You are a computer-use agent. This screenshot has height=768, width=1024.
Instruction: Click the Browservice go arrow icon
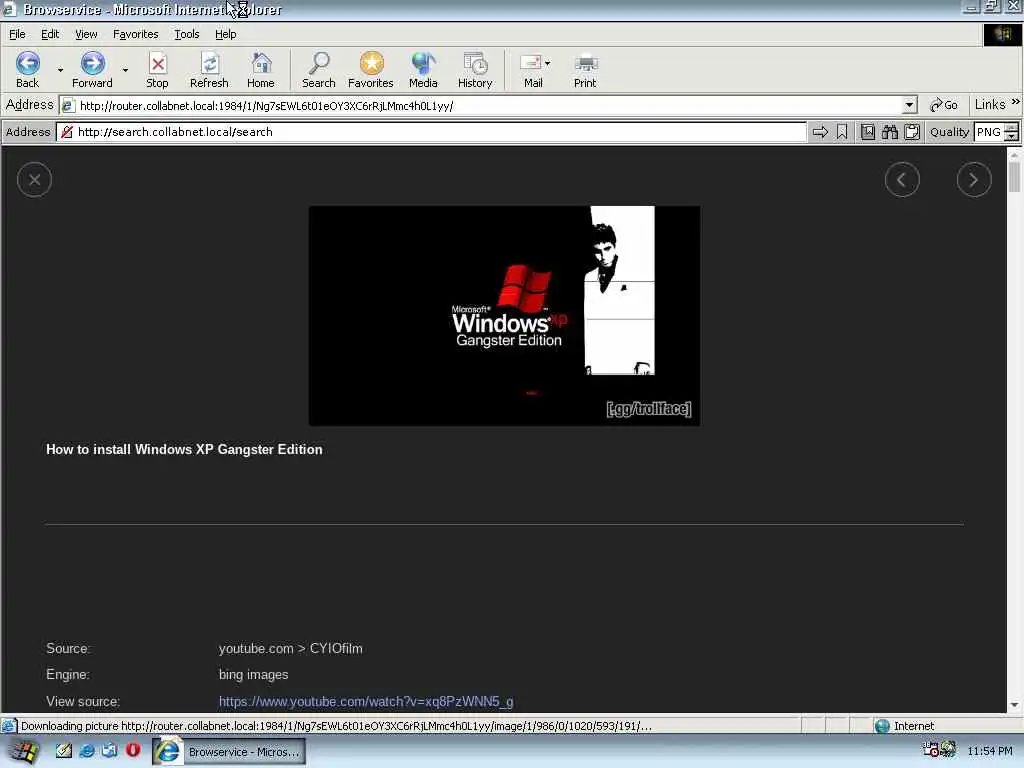(820, 133)
